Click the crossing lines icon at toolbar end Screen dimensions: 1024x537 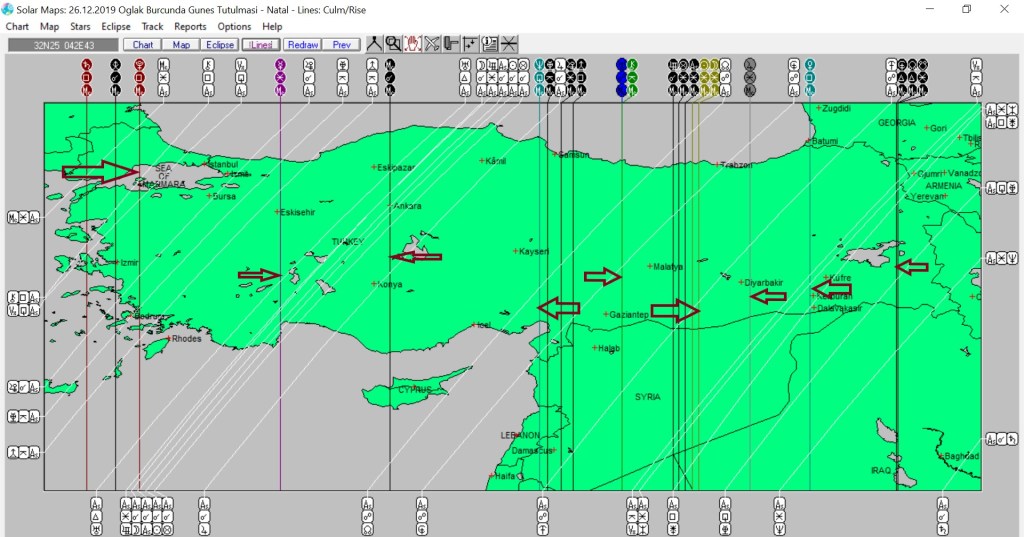[509, 44]
